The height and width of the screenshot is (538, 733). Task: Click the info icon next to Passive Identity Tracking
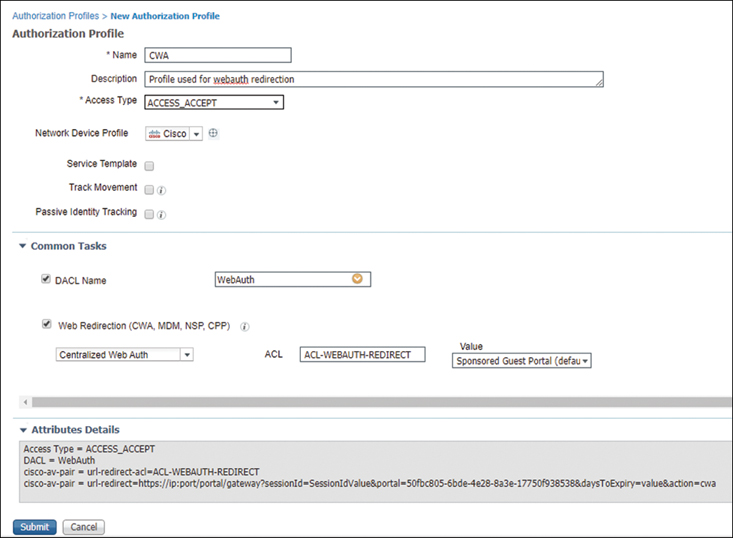161,214
